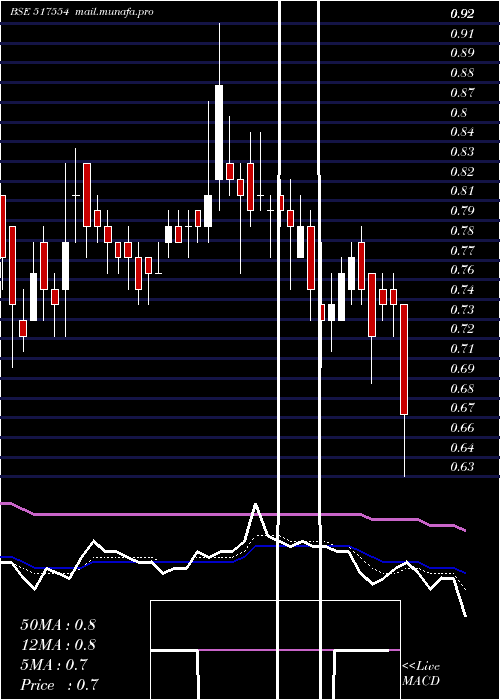Click the 0.92 price axis label

[462, 14]
